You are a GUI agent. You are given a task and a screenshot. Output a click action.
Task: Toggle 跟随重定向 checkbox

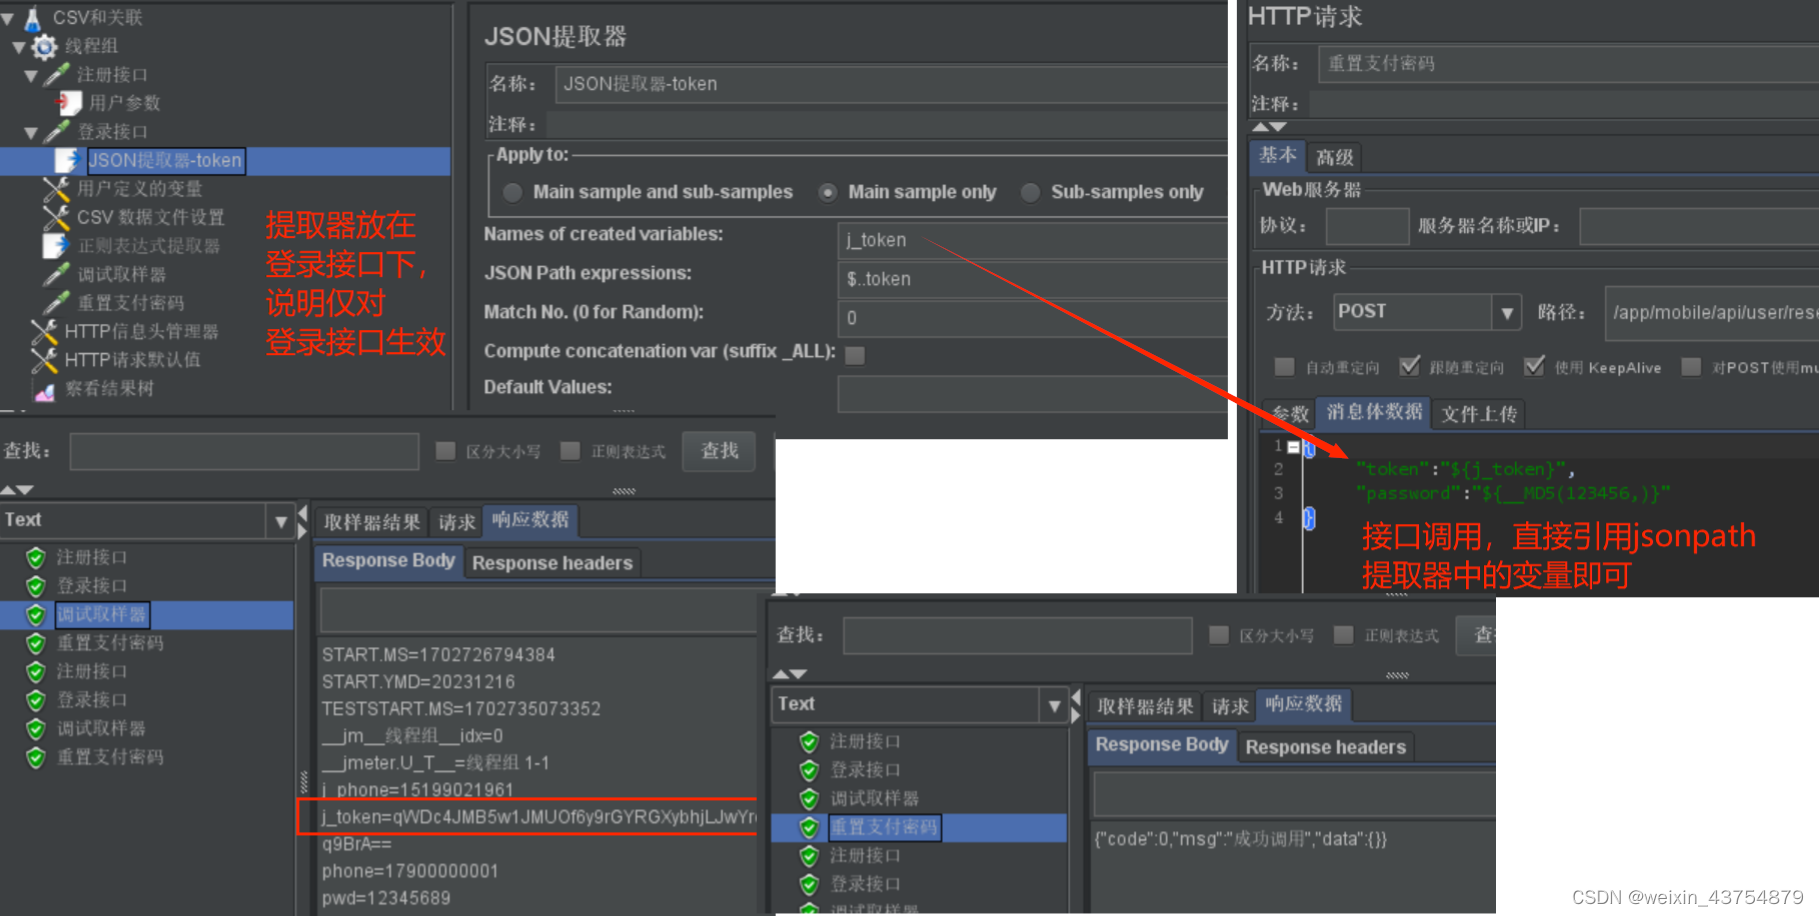1410,367
